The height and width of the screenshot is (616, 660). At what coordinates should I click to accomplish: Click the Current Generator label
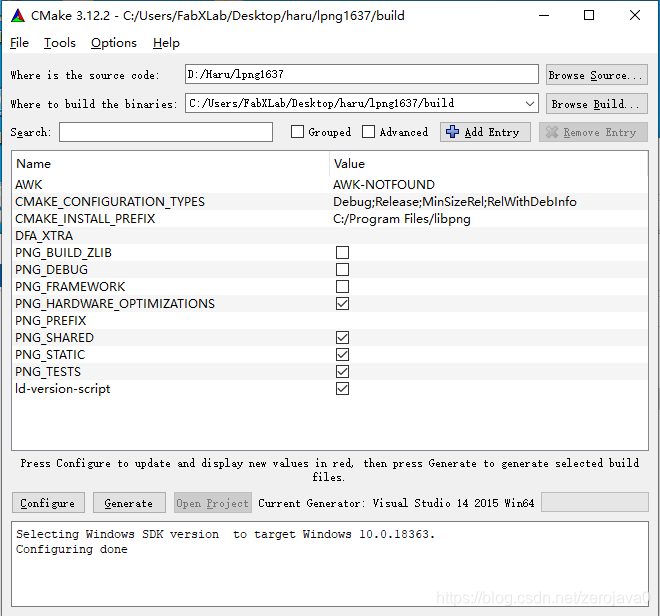[x=396, y=503]
